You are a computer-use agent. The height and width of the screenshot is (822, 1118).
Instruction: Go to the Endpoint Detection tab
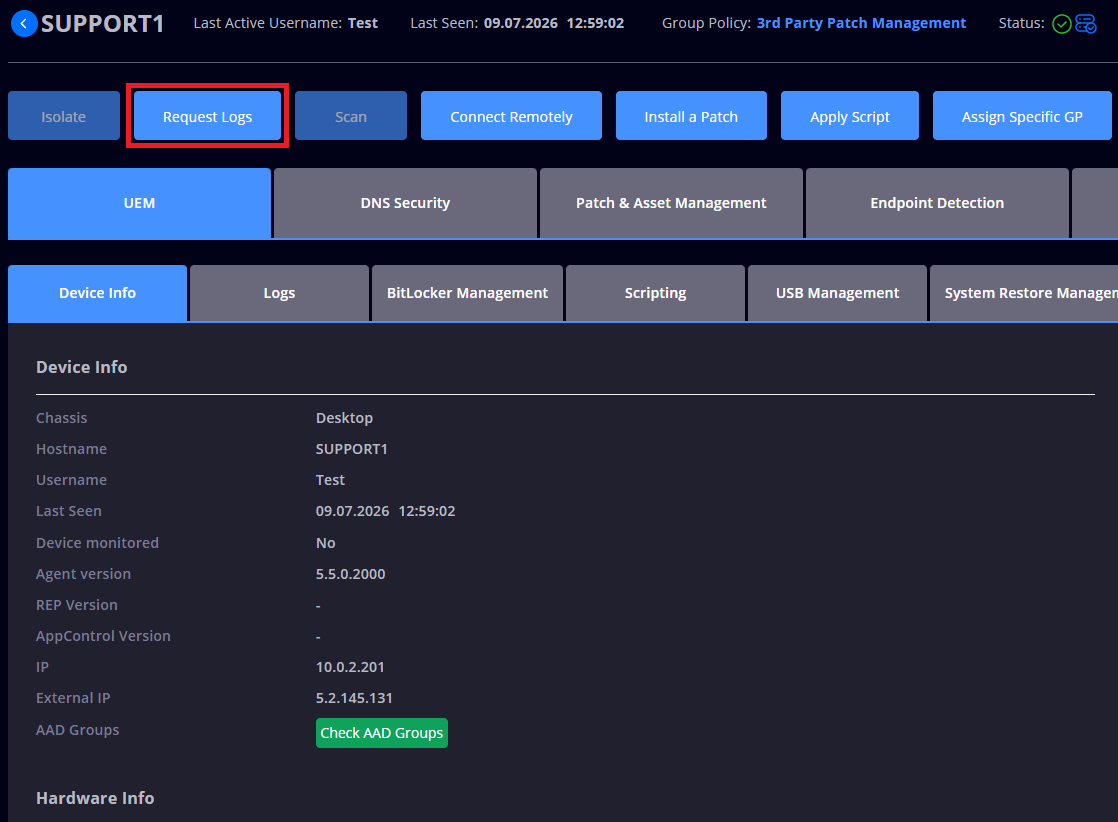(937, 203)
